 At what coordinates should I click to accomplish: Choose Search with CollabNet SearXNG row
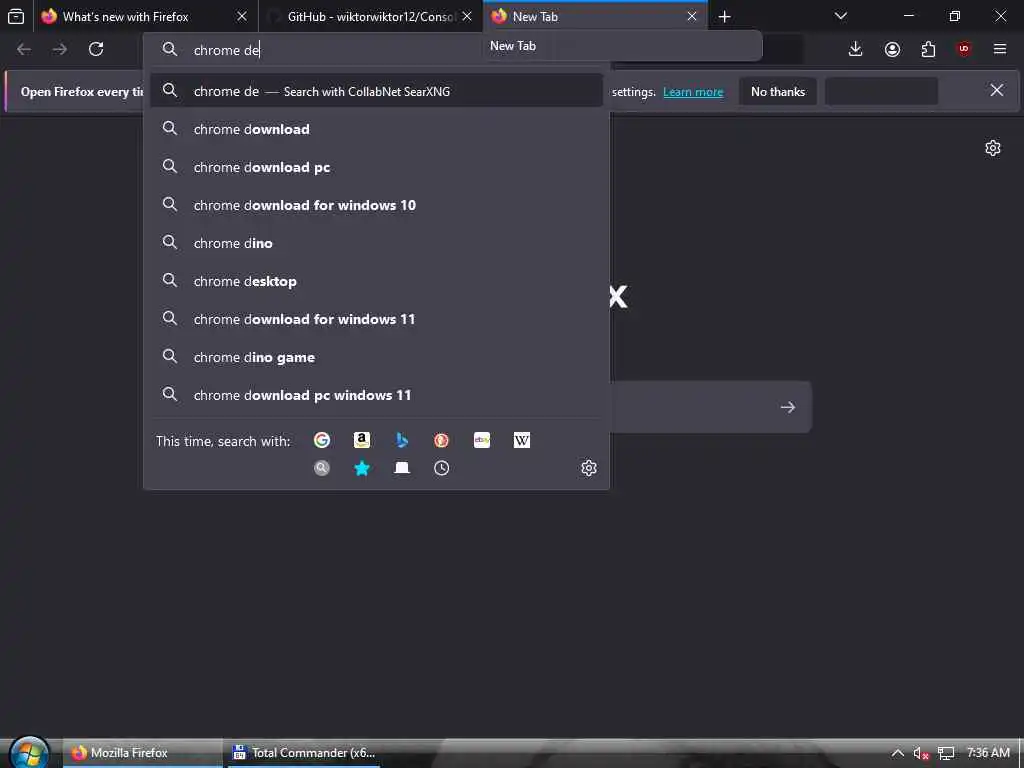point(376,91)
